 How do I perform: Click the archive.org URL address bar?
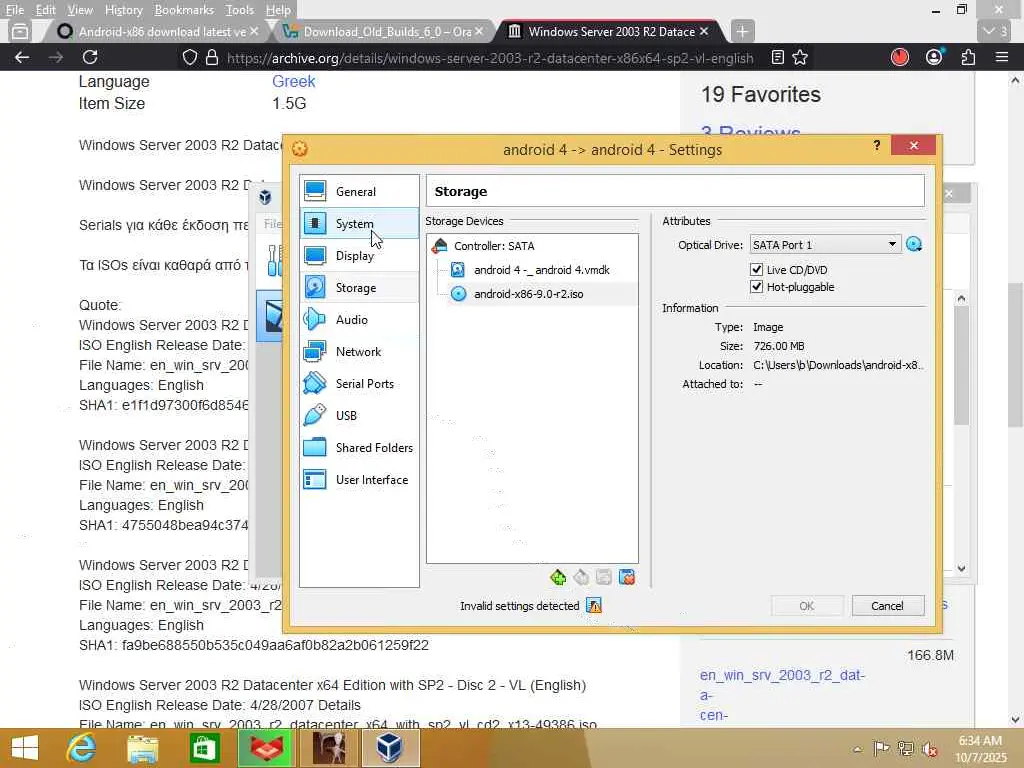click(490, 57)
